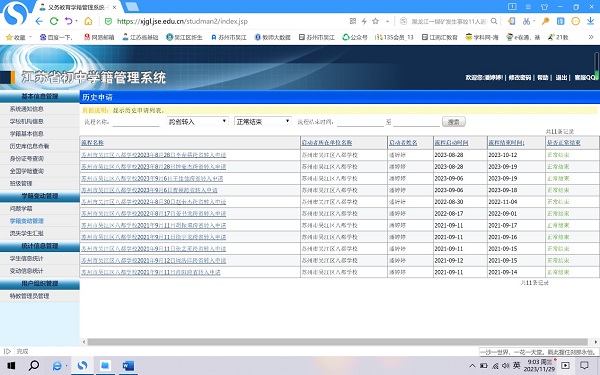This screenshot has width=600, height=375.
Task: Click the purple undo arrow icon
Action: tap(68, 21)
